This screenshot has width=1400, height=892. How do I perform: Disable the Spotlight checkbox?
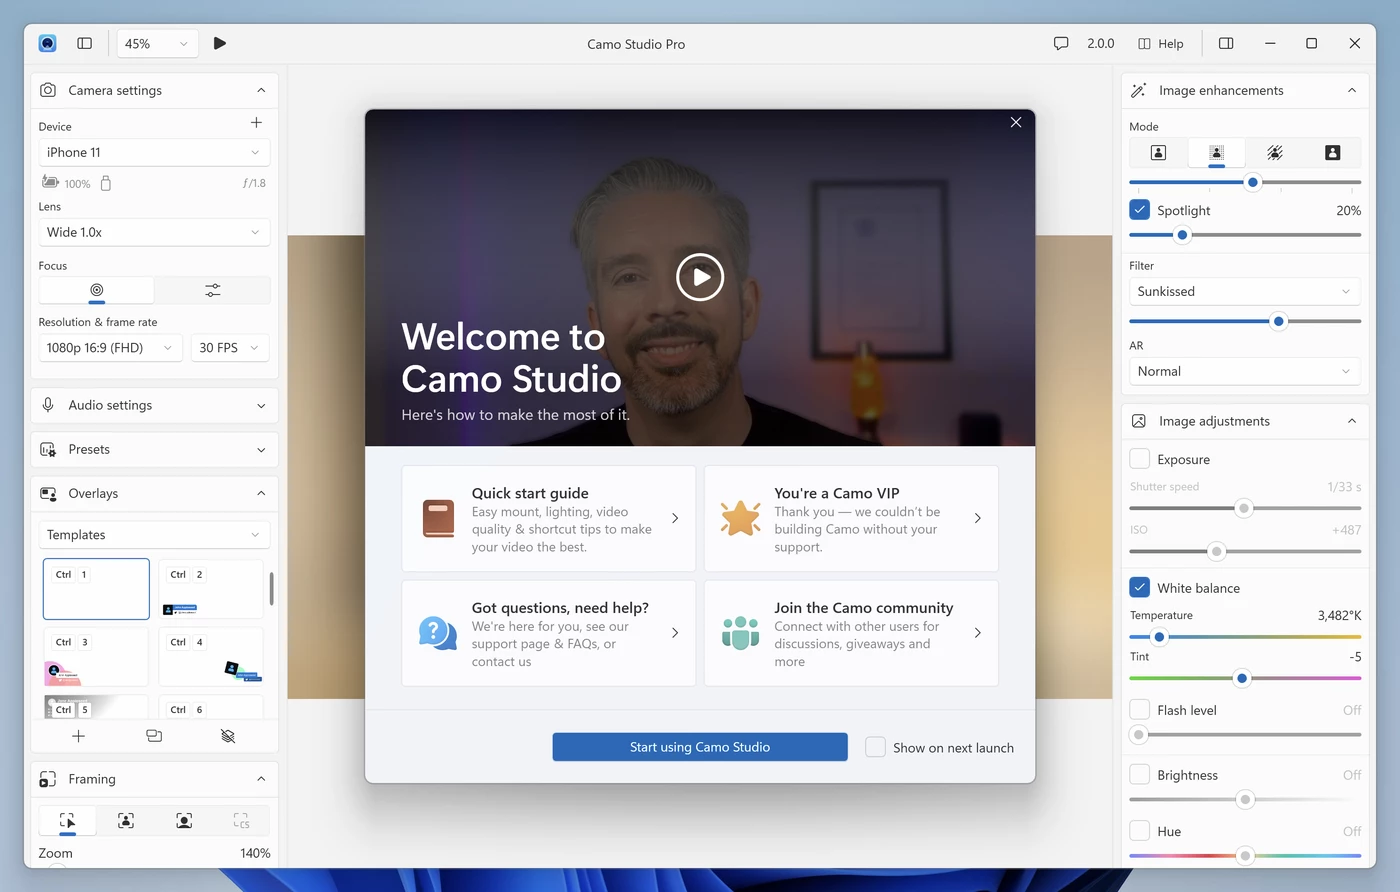[x=1139, y=210]
